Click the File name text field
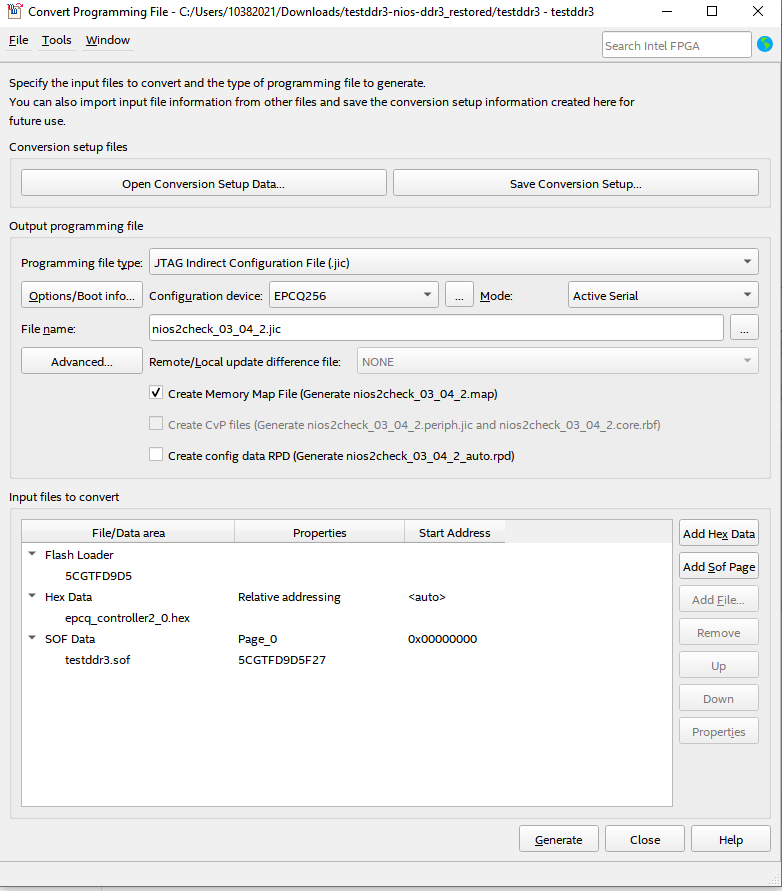Screen dimensions: 782x891 436,328
